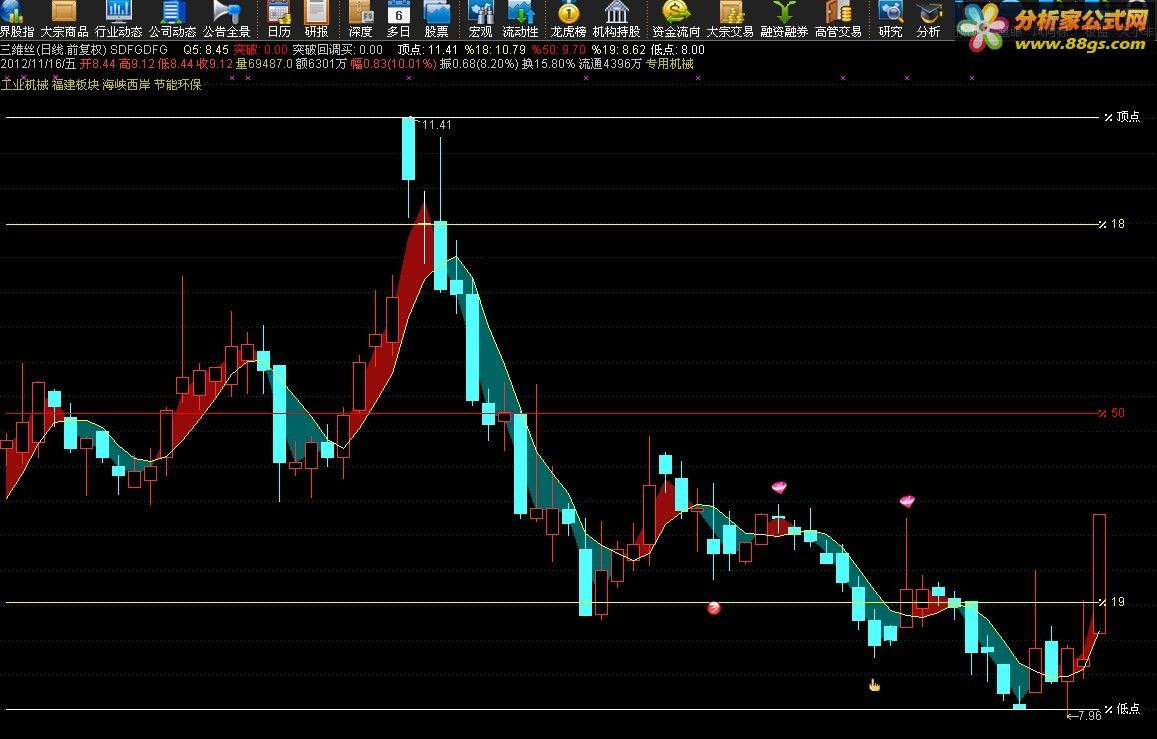1157x739 pixels.
Task: Open 行业动态 industry news icon
Action: coord(118,19)
